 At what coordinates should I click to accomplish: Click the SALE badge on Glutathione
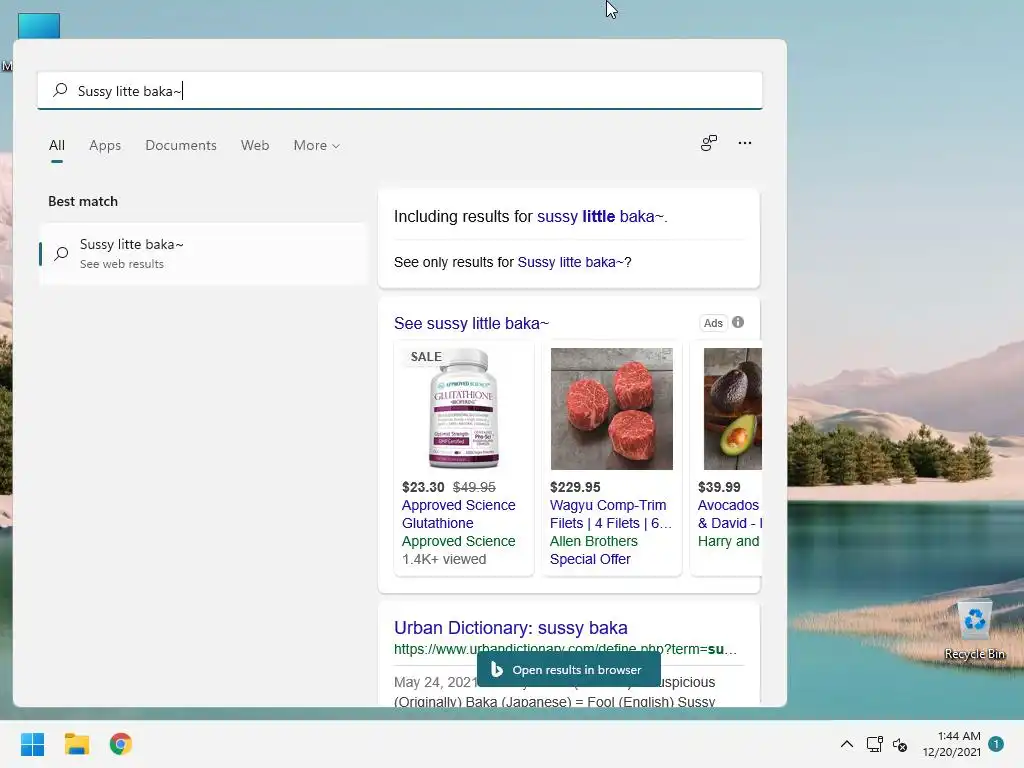click(426, 357)
